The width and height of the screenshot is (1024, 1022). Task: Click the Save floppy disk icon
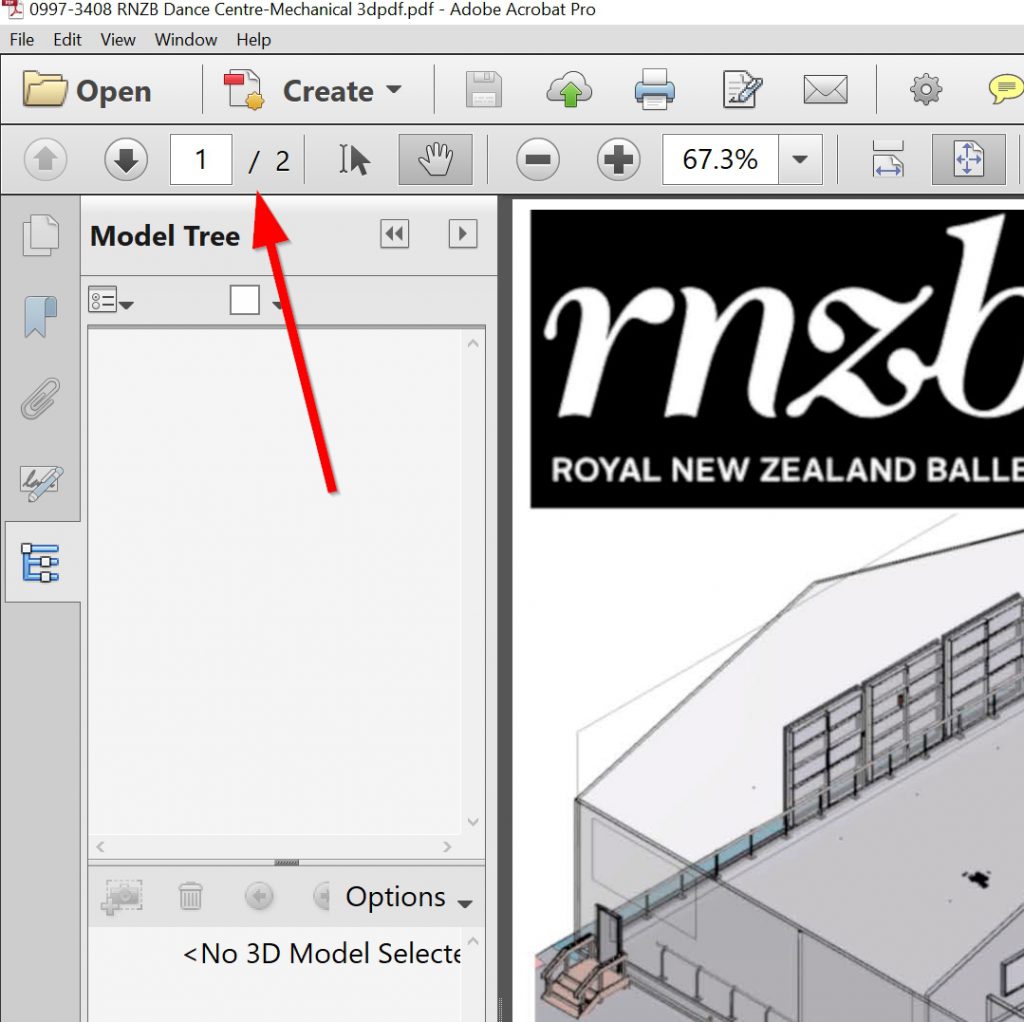pos(484,91)
